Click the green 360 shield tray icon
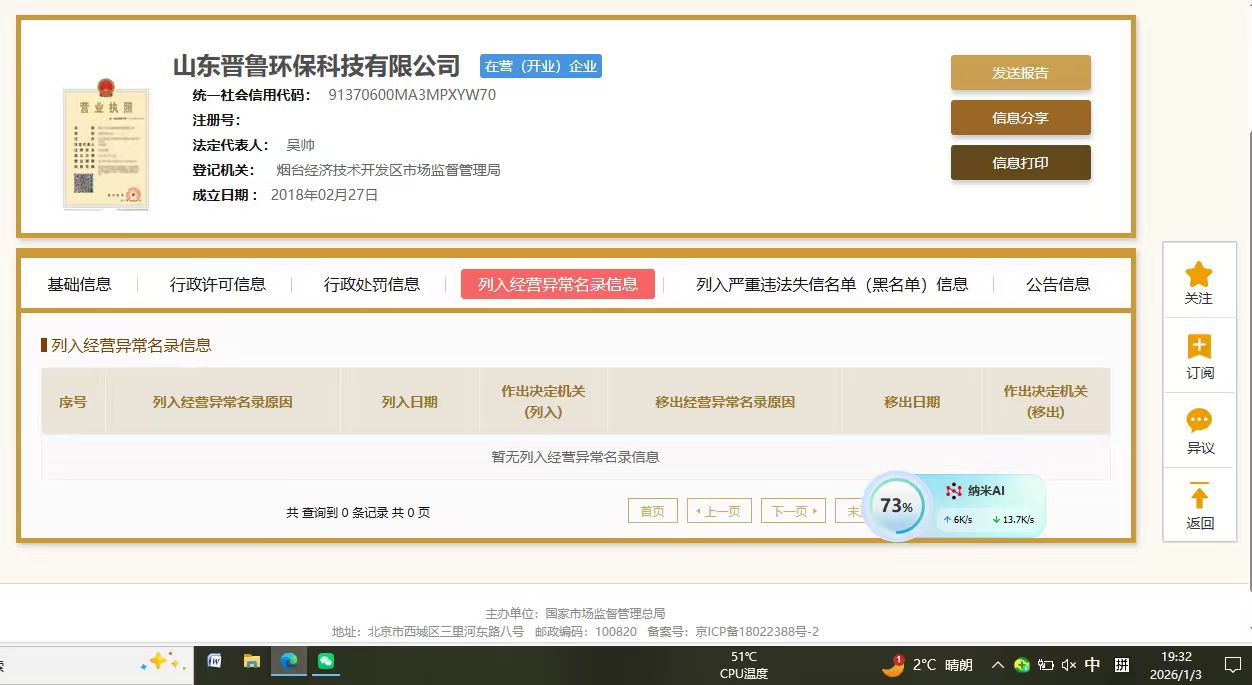The image size is (1252, 685). click(x=1022, y=665)
